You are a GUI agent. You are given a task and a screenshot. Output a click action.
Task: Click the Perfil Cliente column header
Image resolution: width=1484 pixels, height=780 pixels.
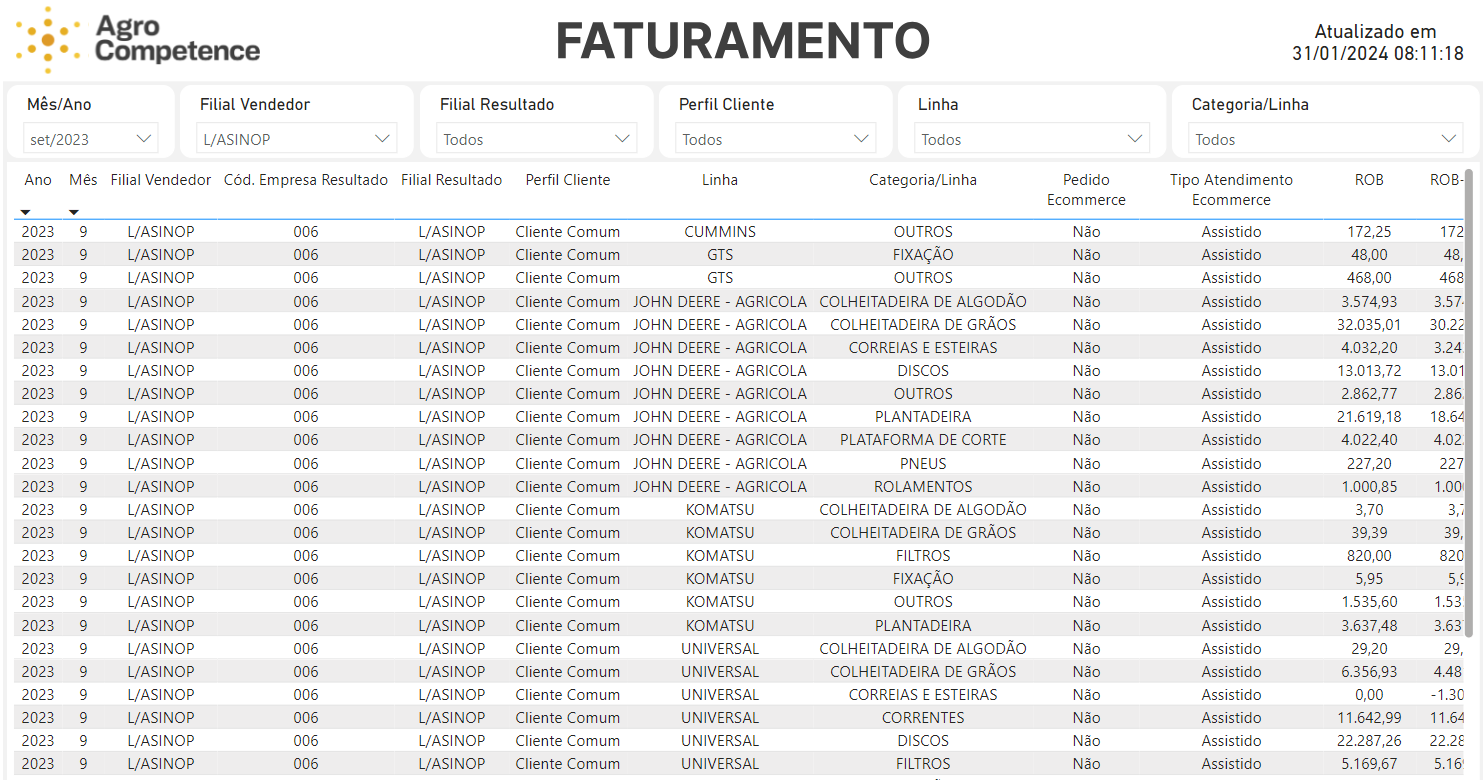click(x=568, y=180)
